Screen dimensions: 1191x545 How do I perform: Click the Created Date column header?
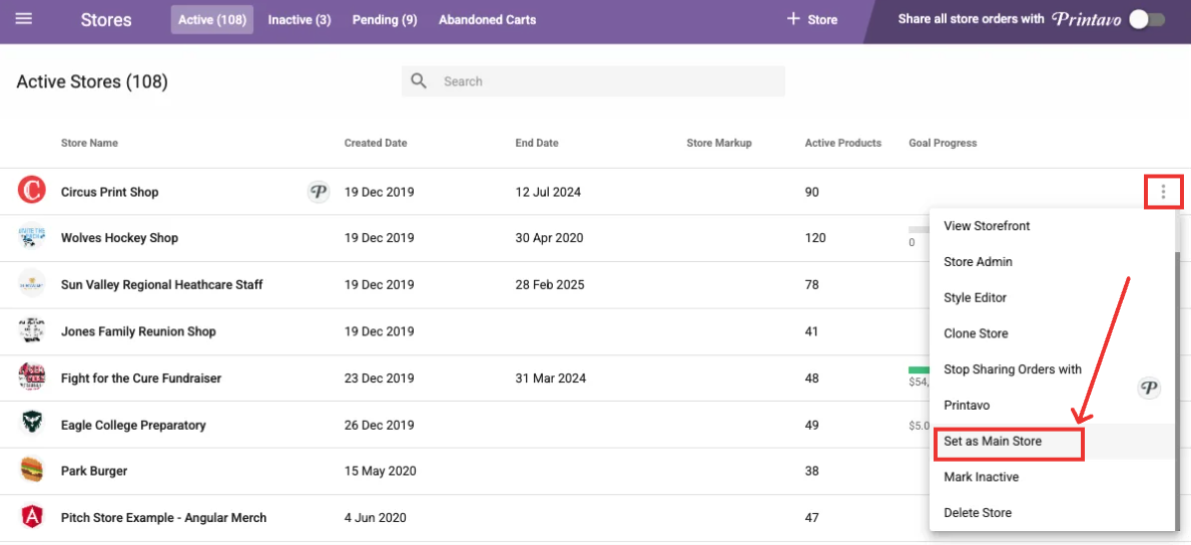375,143
